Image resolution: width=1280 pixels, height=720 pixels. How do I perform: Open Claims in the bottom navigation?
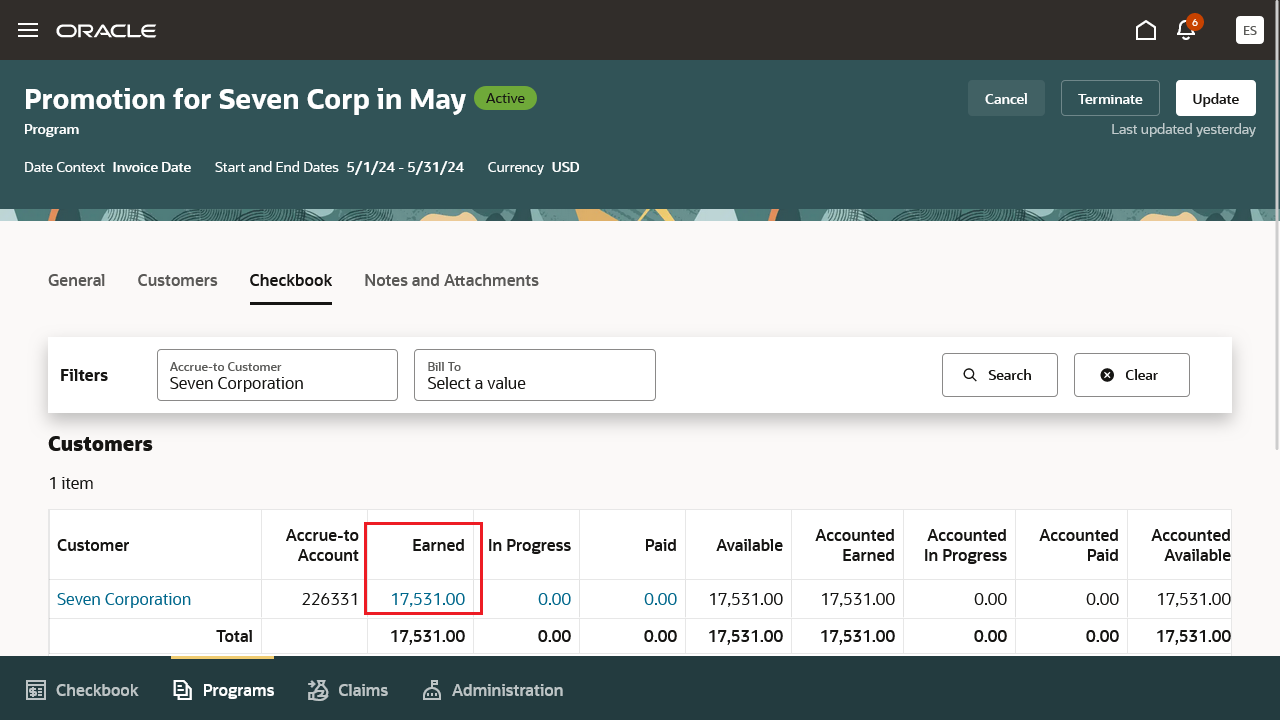(347, 690)
